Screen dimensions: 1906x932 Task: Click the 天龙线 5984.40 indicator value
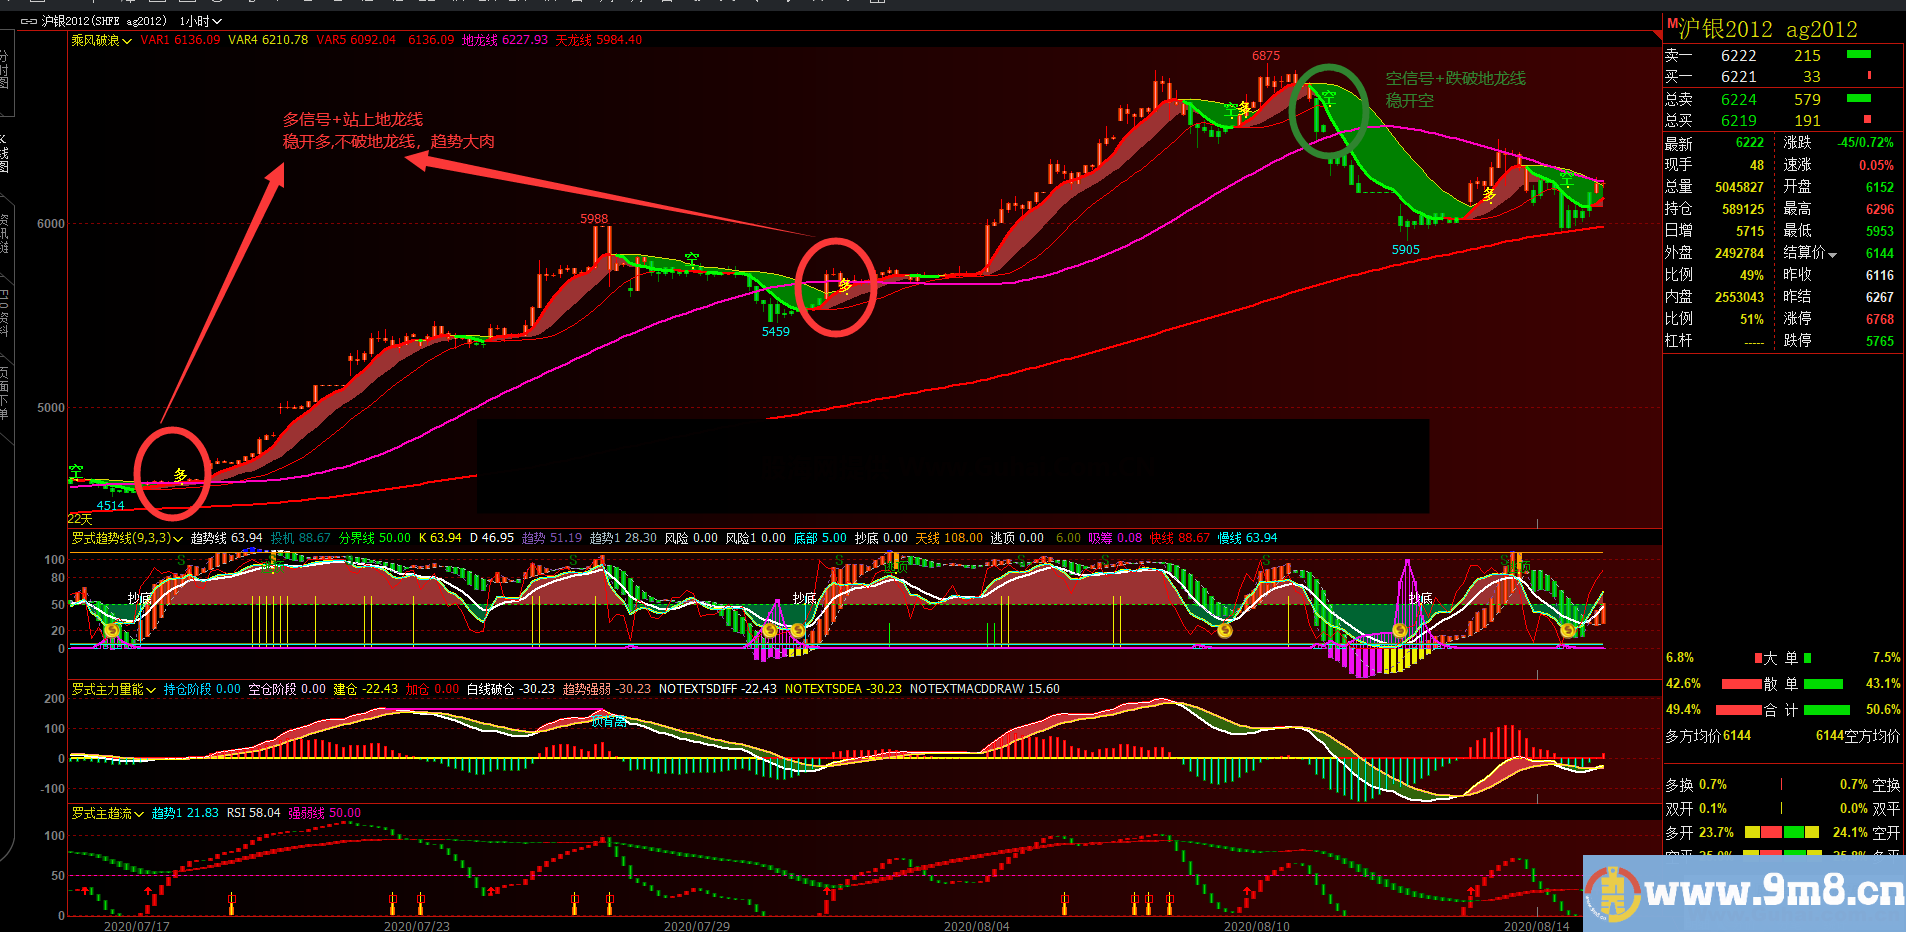tap(599, 41)
